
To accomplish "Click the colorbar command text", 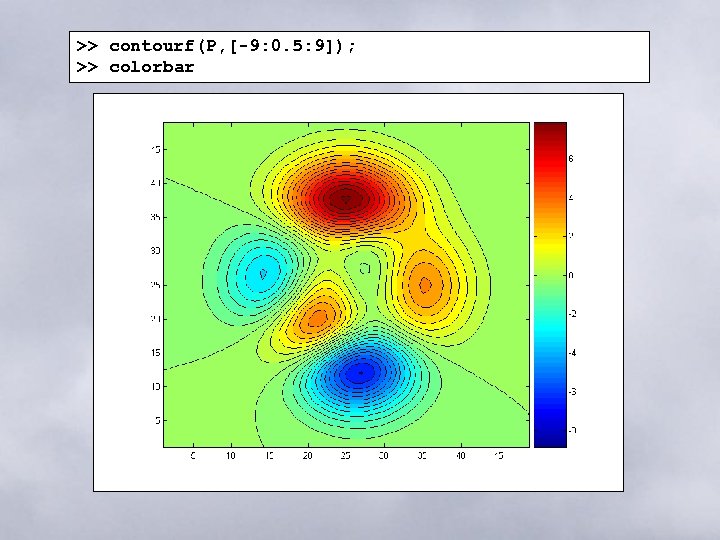I will click(152, 67).
